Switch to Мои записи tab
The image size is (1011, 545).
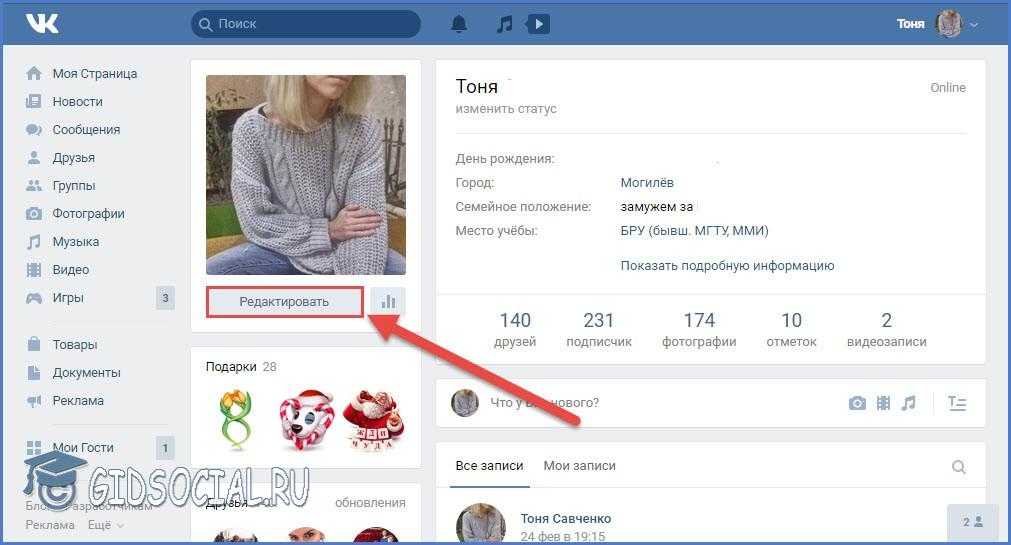click(x=579, y=466)
